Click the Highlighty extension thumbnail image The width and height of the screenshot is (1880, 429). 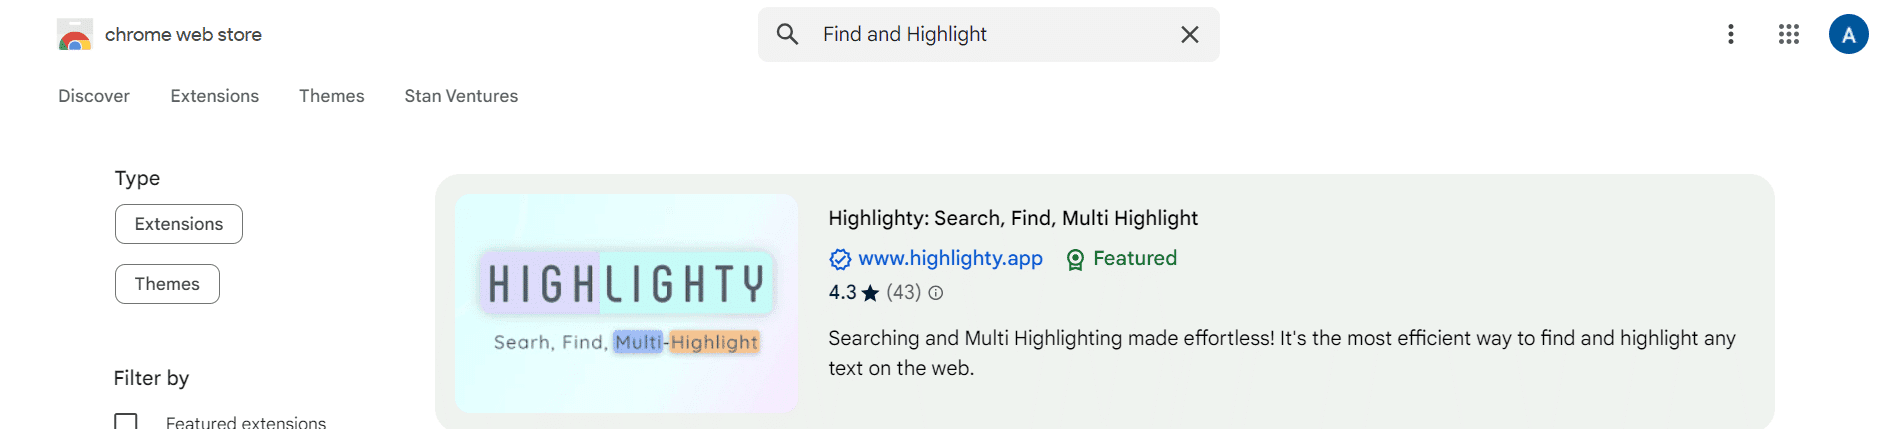pyautogui.click(x=627, y=303)
